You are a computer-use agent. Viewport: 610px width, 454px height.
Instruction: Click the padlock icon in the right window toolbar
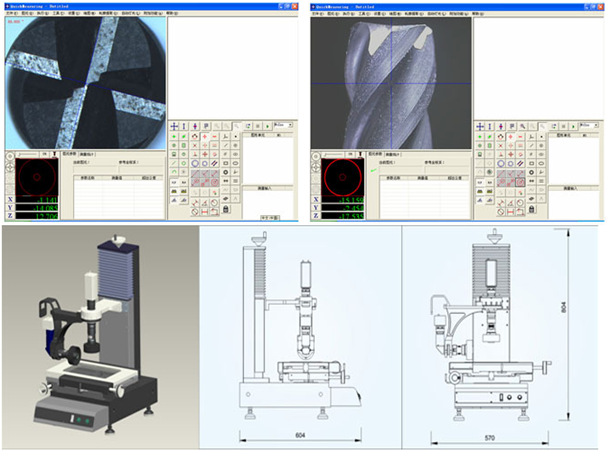(530, 210)
